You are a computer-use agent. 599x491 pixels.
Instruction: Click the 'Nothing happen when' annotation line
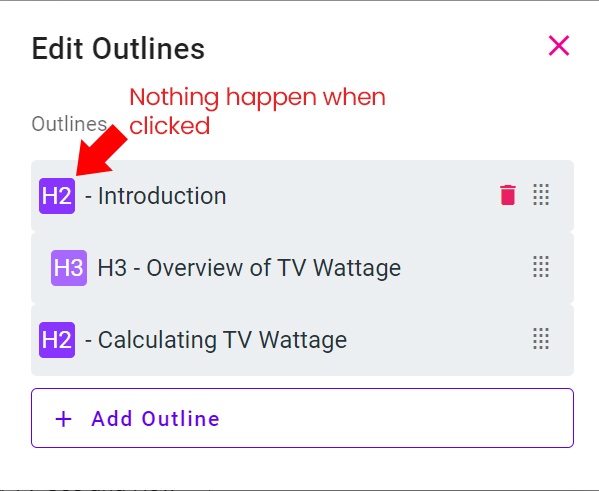click(x=257, y=97)
